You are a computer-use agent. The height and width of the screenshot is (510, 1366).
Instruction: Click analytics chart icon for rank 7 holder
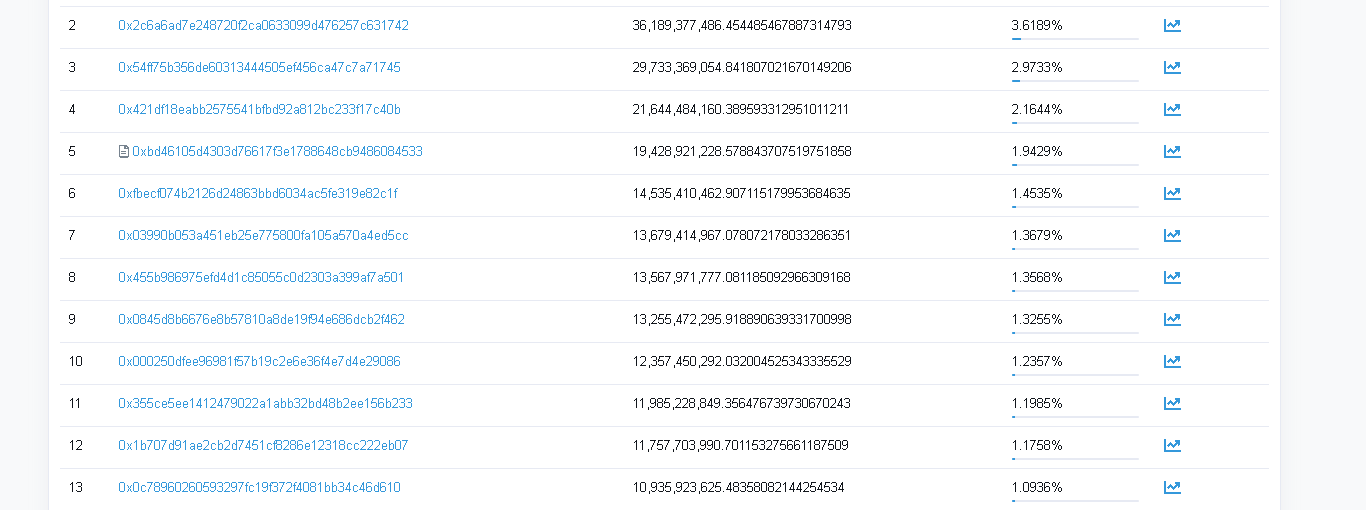point(1172,236)
